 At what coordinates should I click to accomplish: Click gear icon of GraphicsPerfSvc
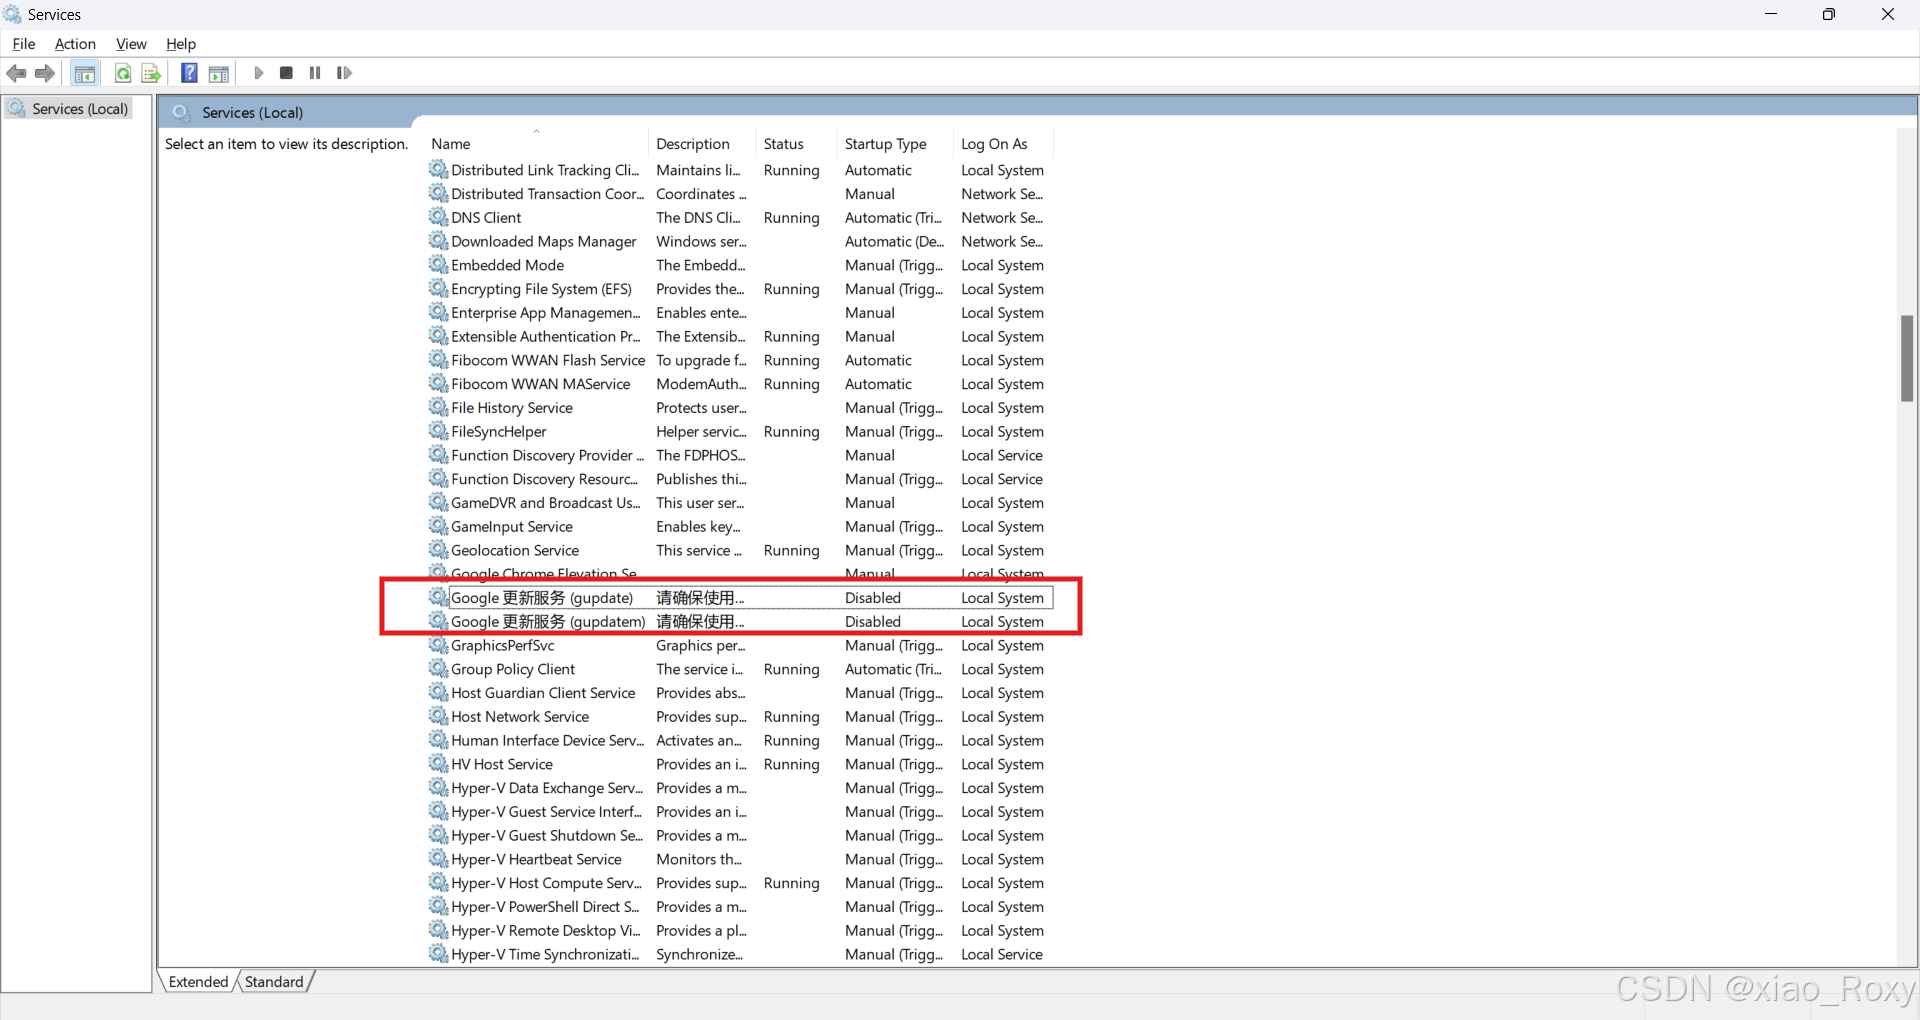[438, 645]
